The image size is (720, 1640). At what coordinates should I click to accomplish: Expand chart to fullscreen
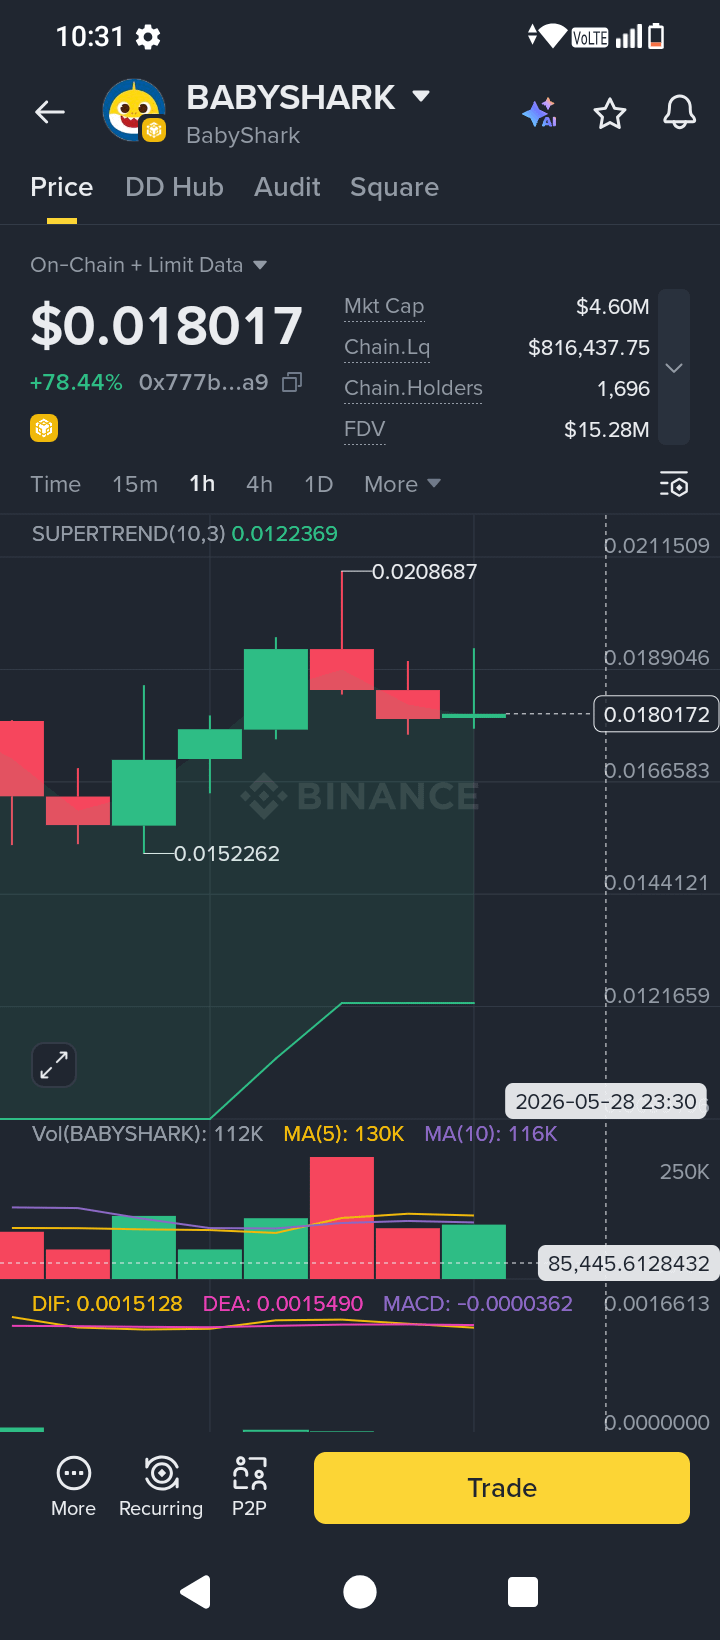click(54, 1064)
